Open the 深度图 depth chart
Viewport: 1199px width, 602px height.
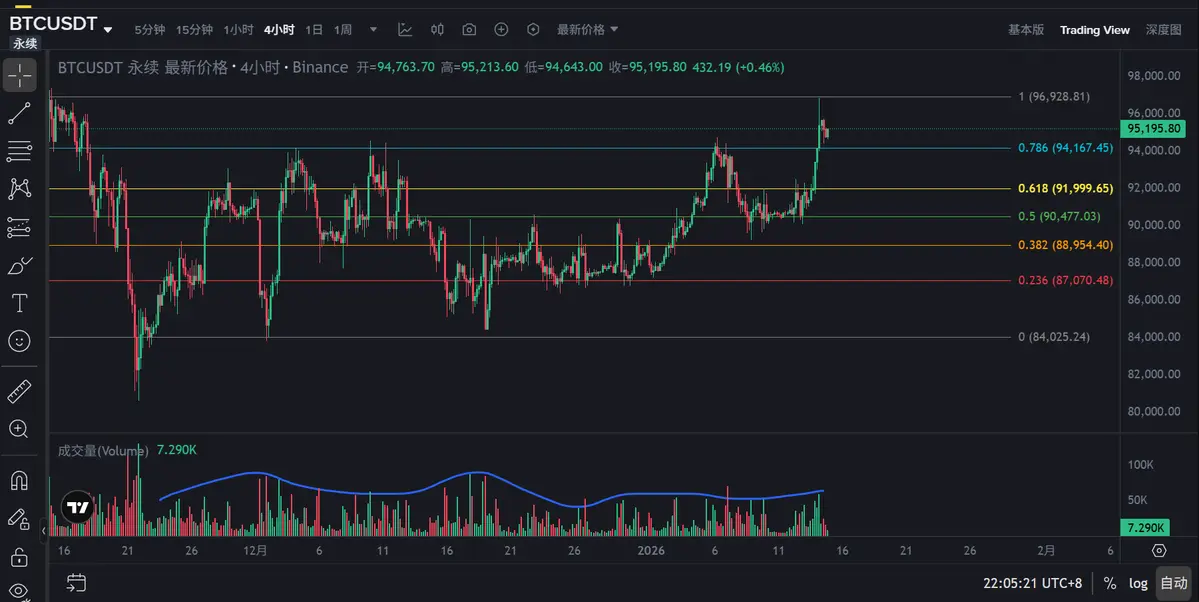point(1163,30)
